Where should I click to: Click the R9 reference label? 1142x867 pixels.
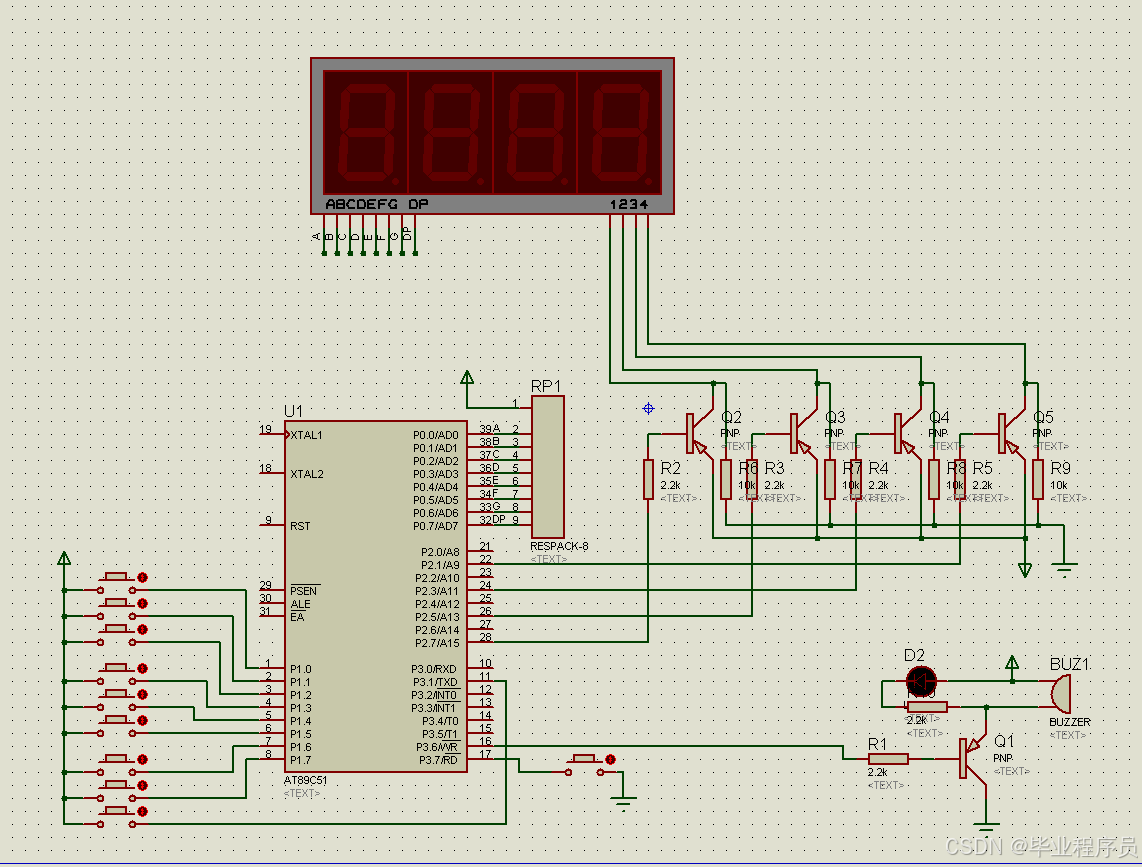1060,468
